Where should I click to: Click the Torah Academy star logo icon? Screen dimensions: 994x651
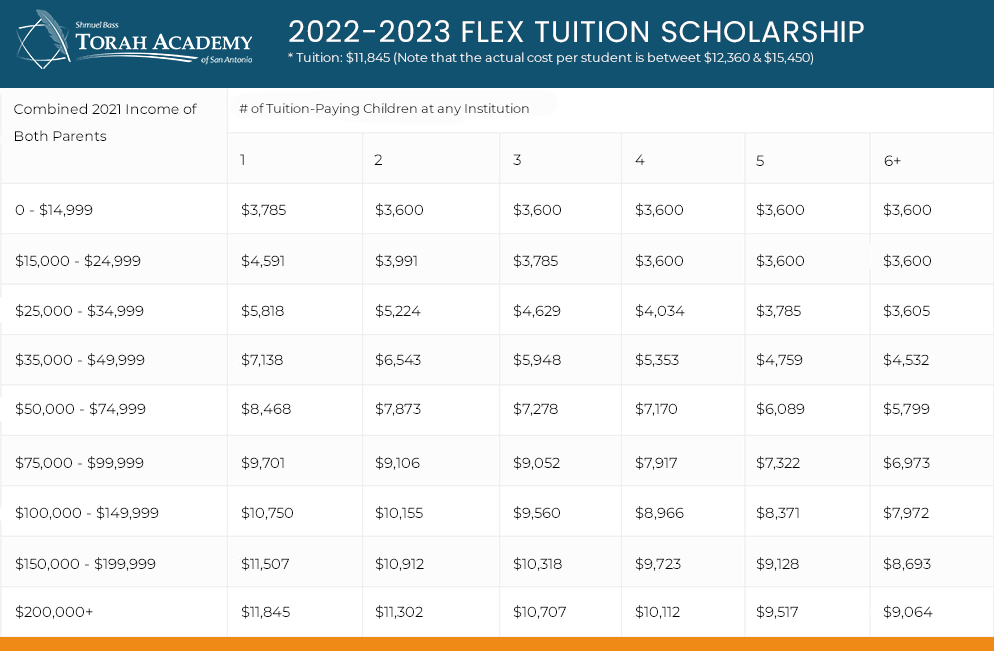[43, 39]
